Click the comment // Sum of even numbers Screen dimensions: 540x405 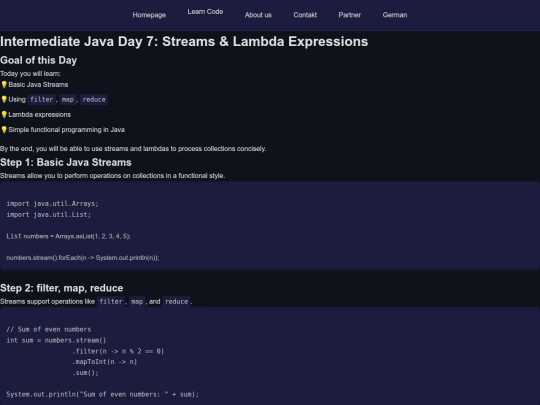click(49, 329)
